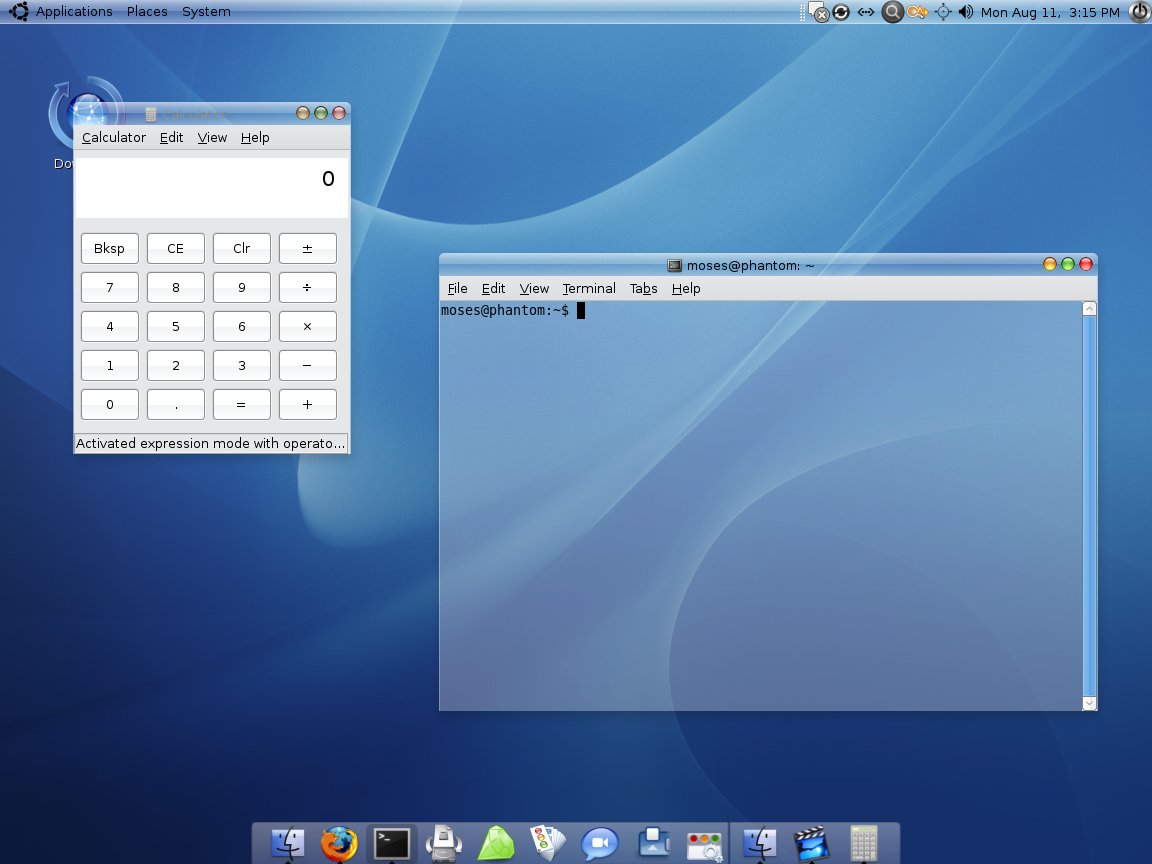This screenshot has width=1152, height=864.
Task: Click the orange keyring icon in top panel
Action: click(917, 12)
